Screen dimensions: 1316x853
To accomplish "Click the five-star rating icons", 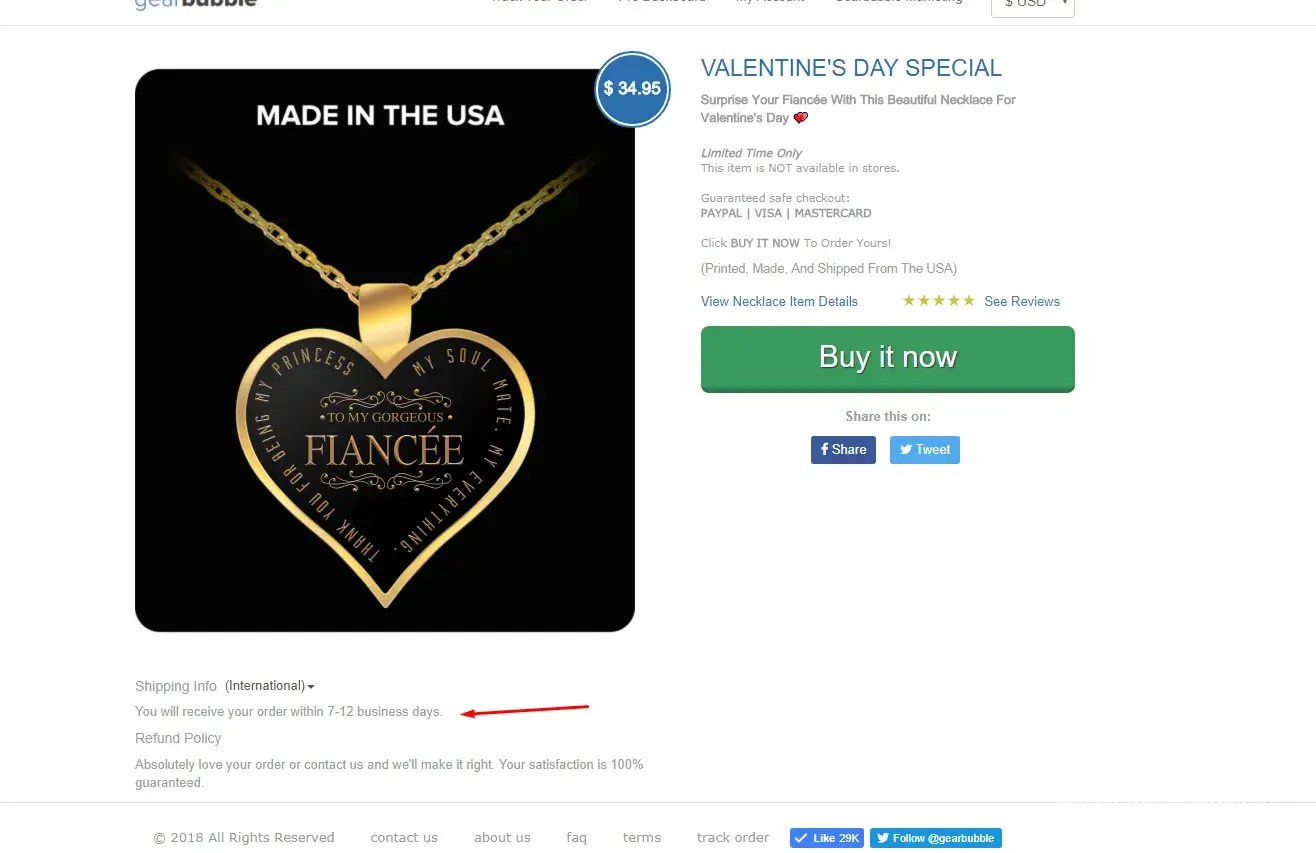I will (x=938, y=301).
